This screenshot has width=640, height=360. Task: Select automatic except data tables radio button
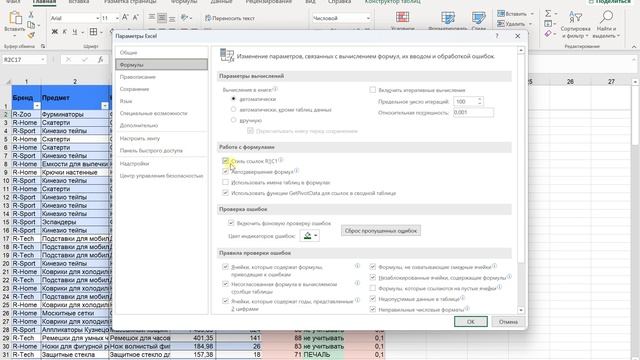click(233, 109)
